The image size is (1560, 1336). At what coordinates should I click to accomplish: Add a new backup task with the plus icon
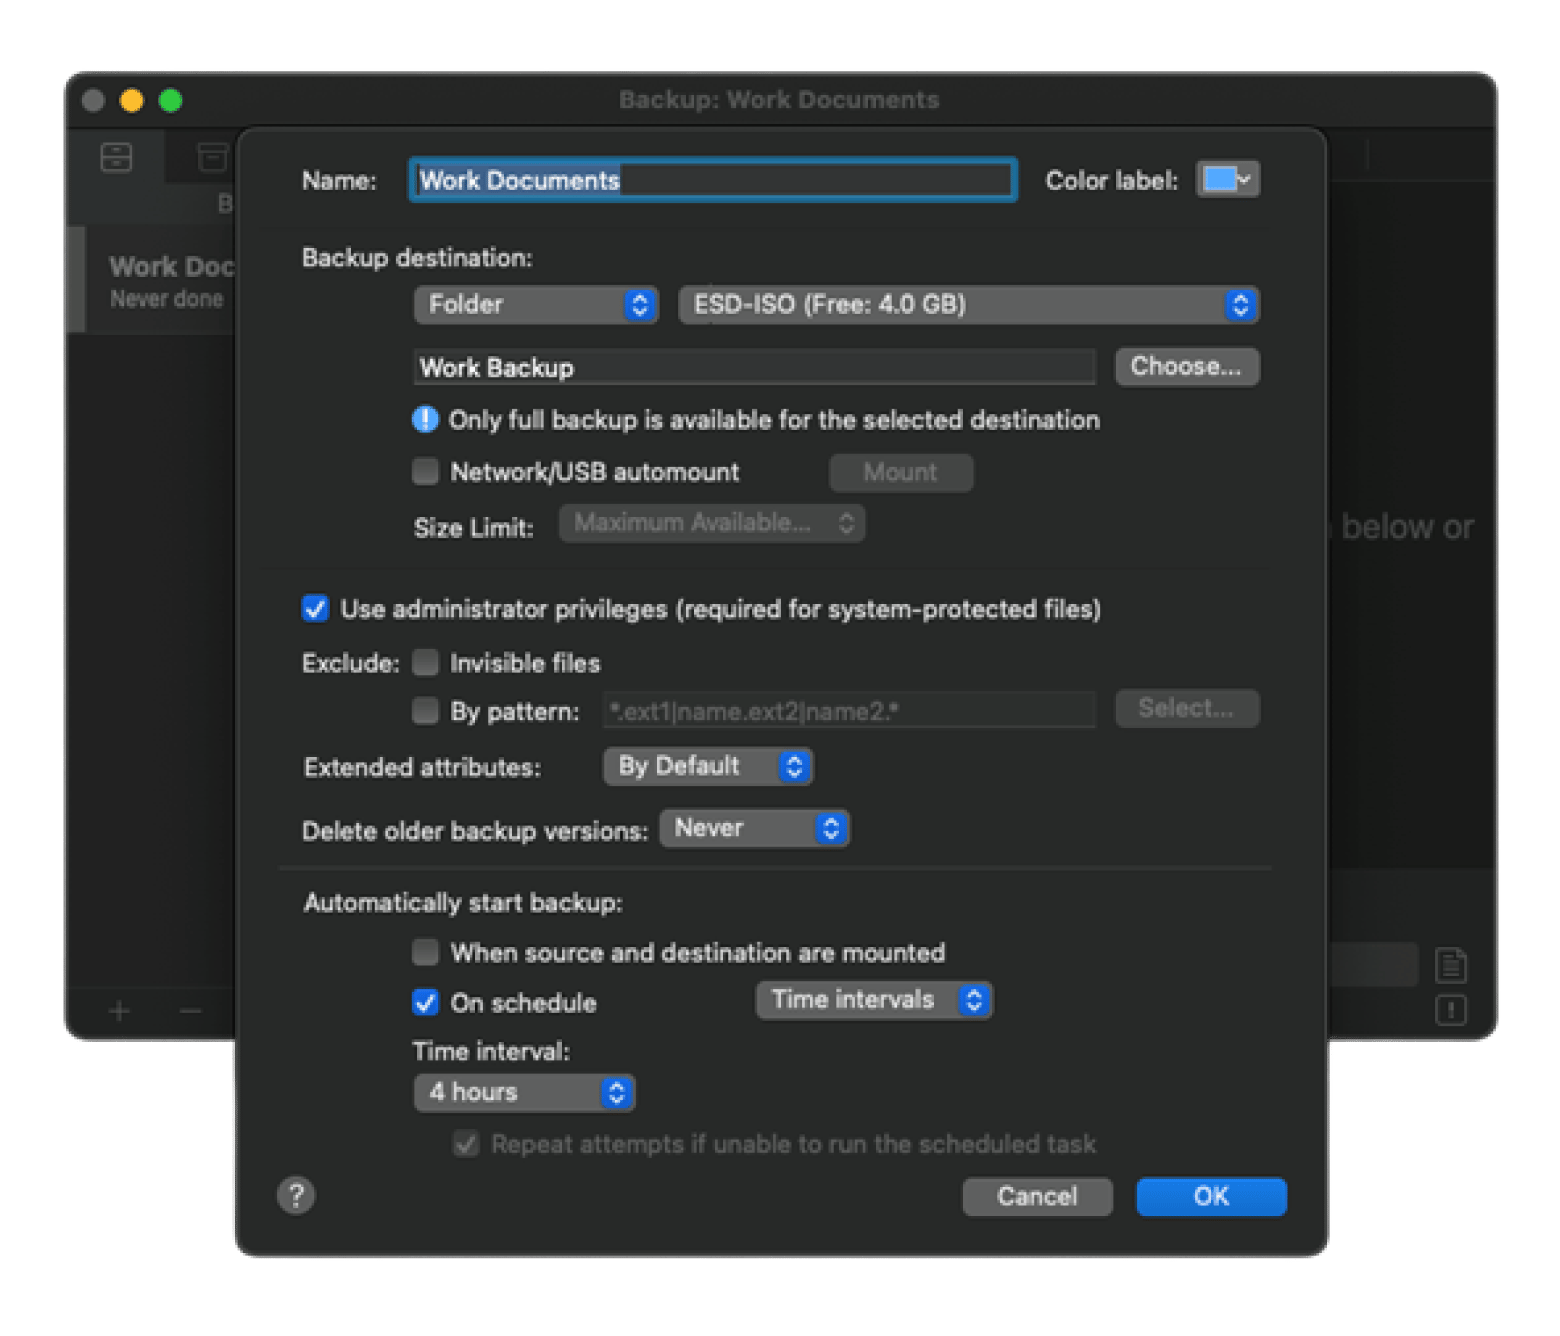tap(119, 1012)
